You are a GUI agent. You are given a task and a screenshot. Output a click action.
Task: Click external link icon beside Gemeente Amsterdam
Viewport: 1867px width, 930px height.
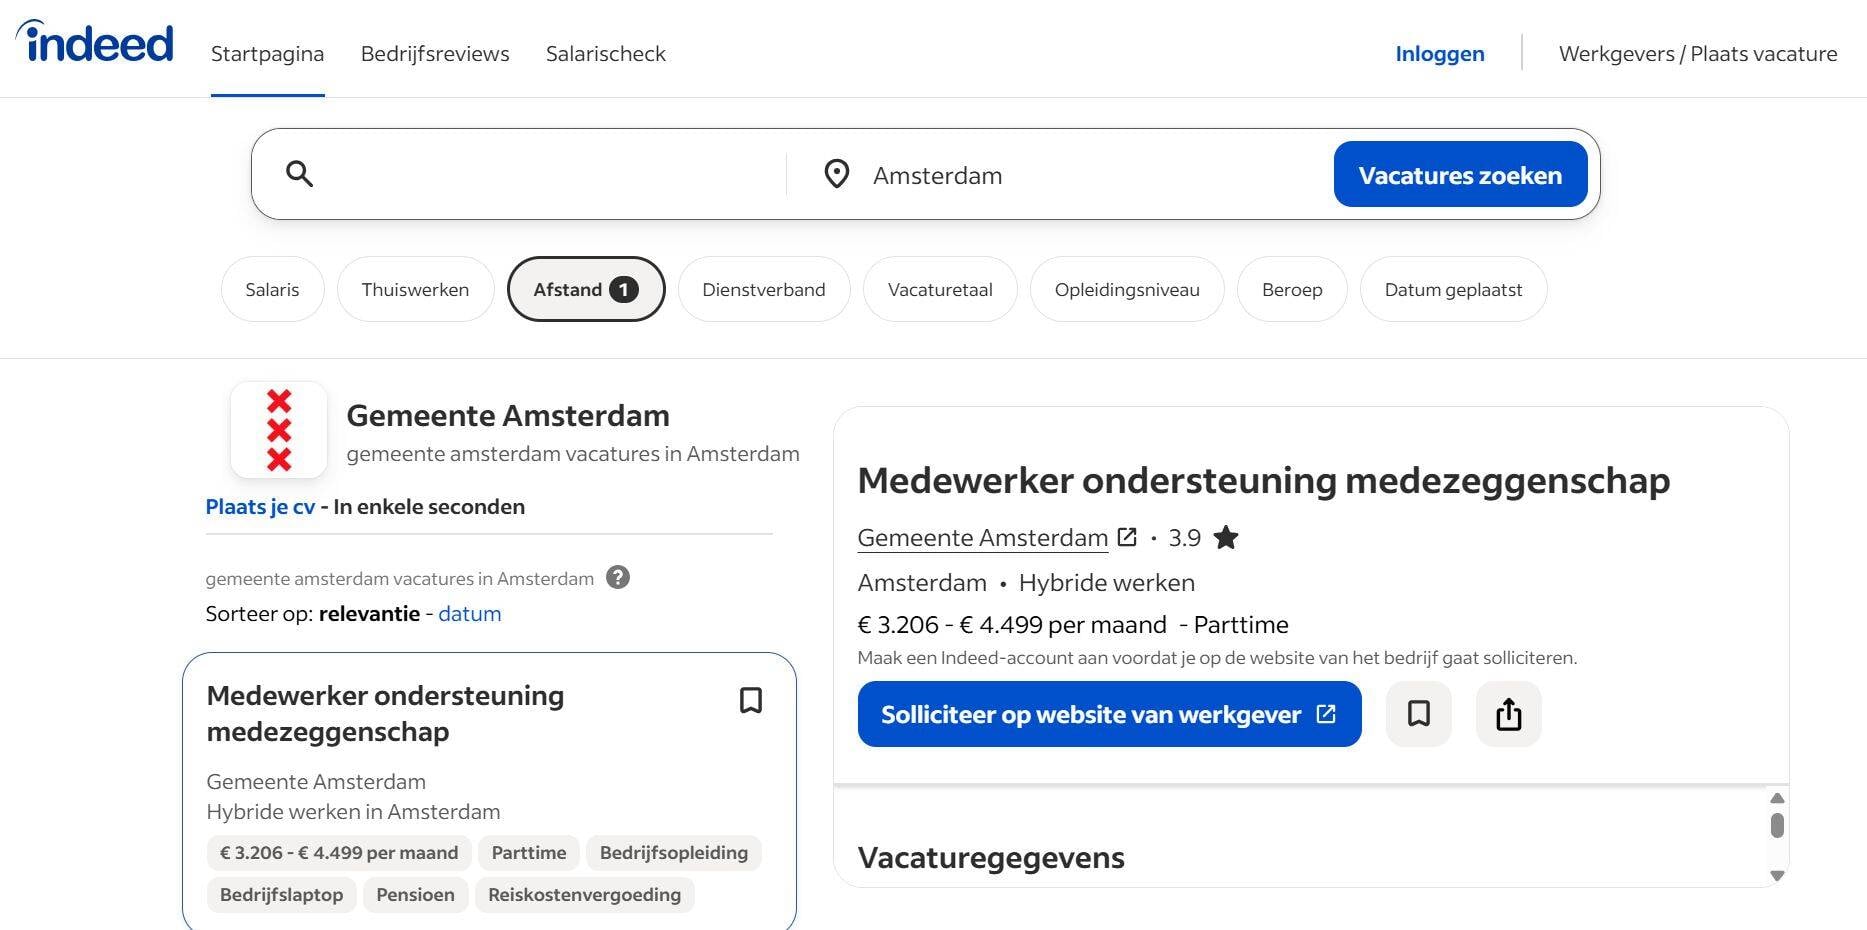pyautogui.click(x=1127, y=537)
